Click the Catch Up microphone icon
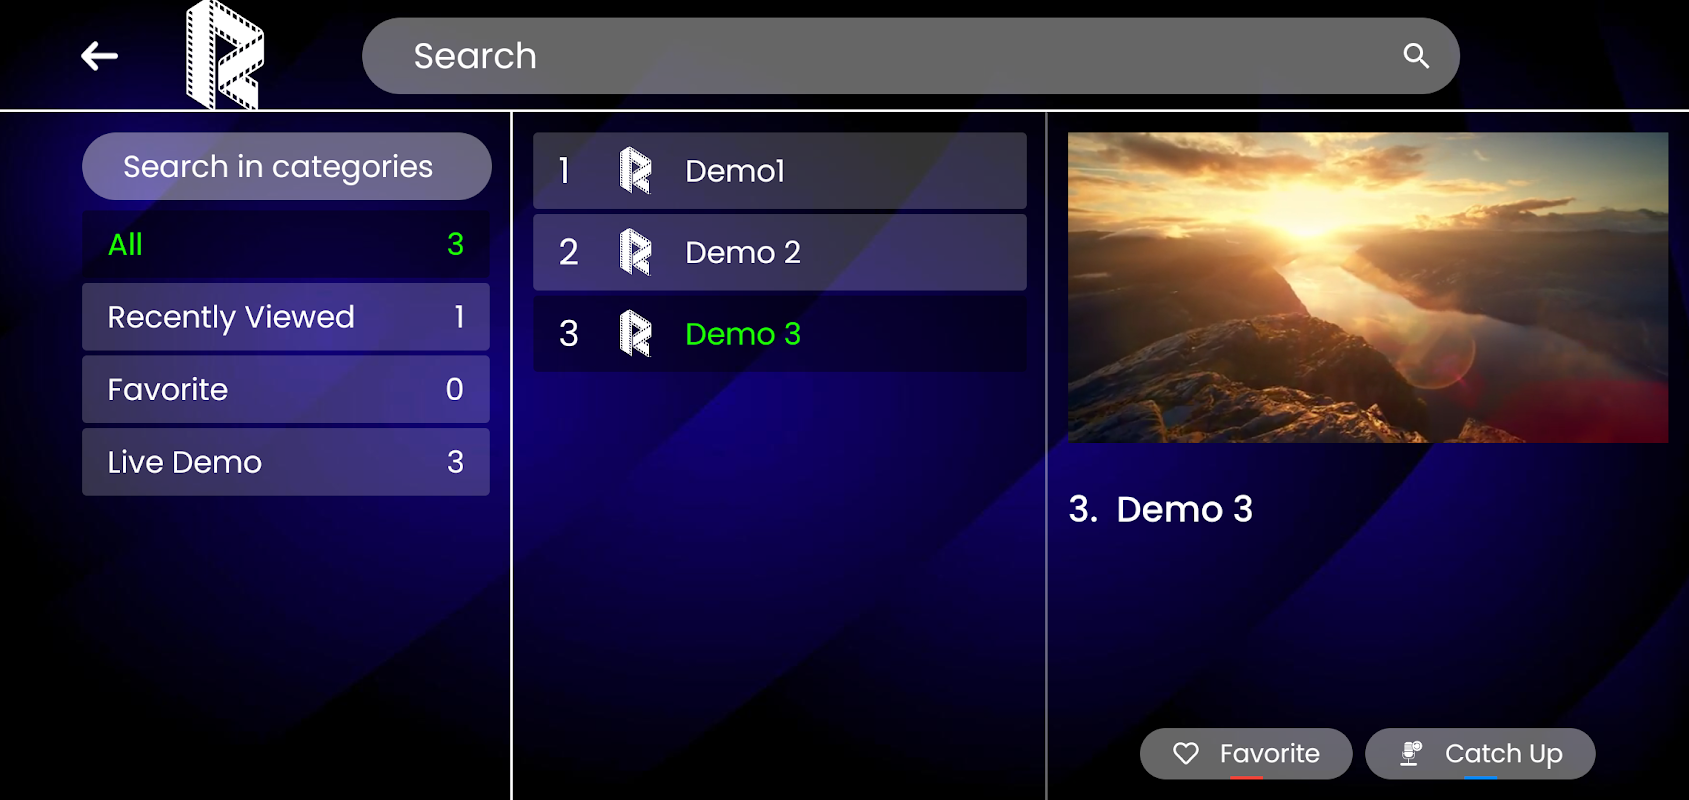 (x=1410, y=753)
